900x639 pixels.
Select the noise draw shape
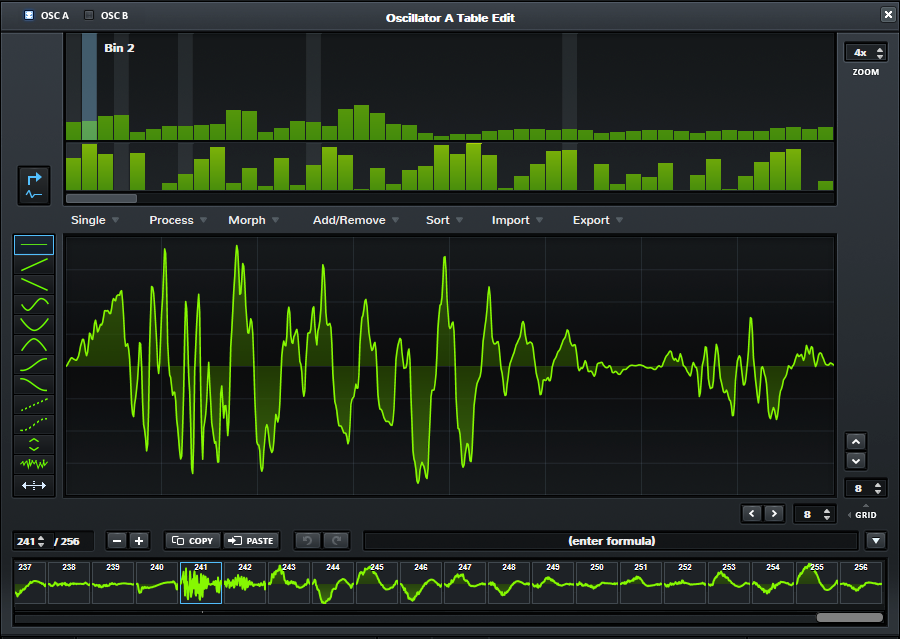click(x=34, y=464)
